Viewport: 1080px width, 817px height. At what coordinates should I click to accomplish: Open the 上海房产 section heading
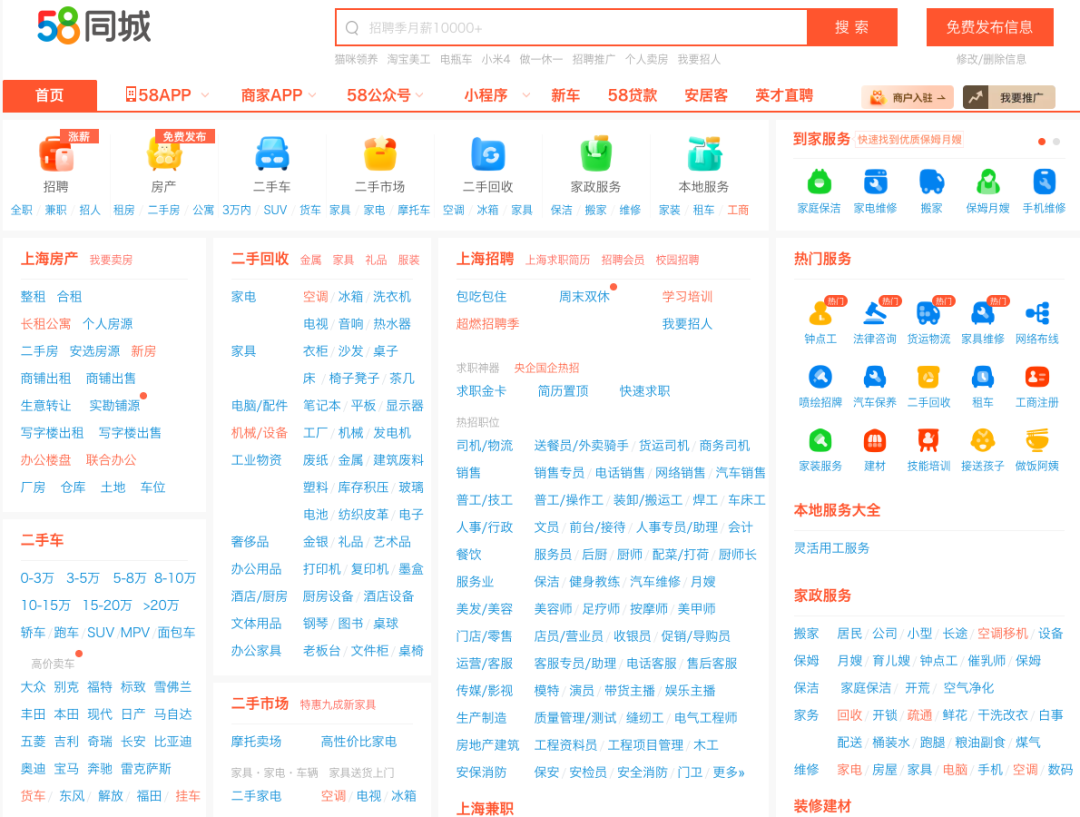(49, 259)
